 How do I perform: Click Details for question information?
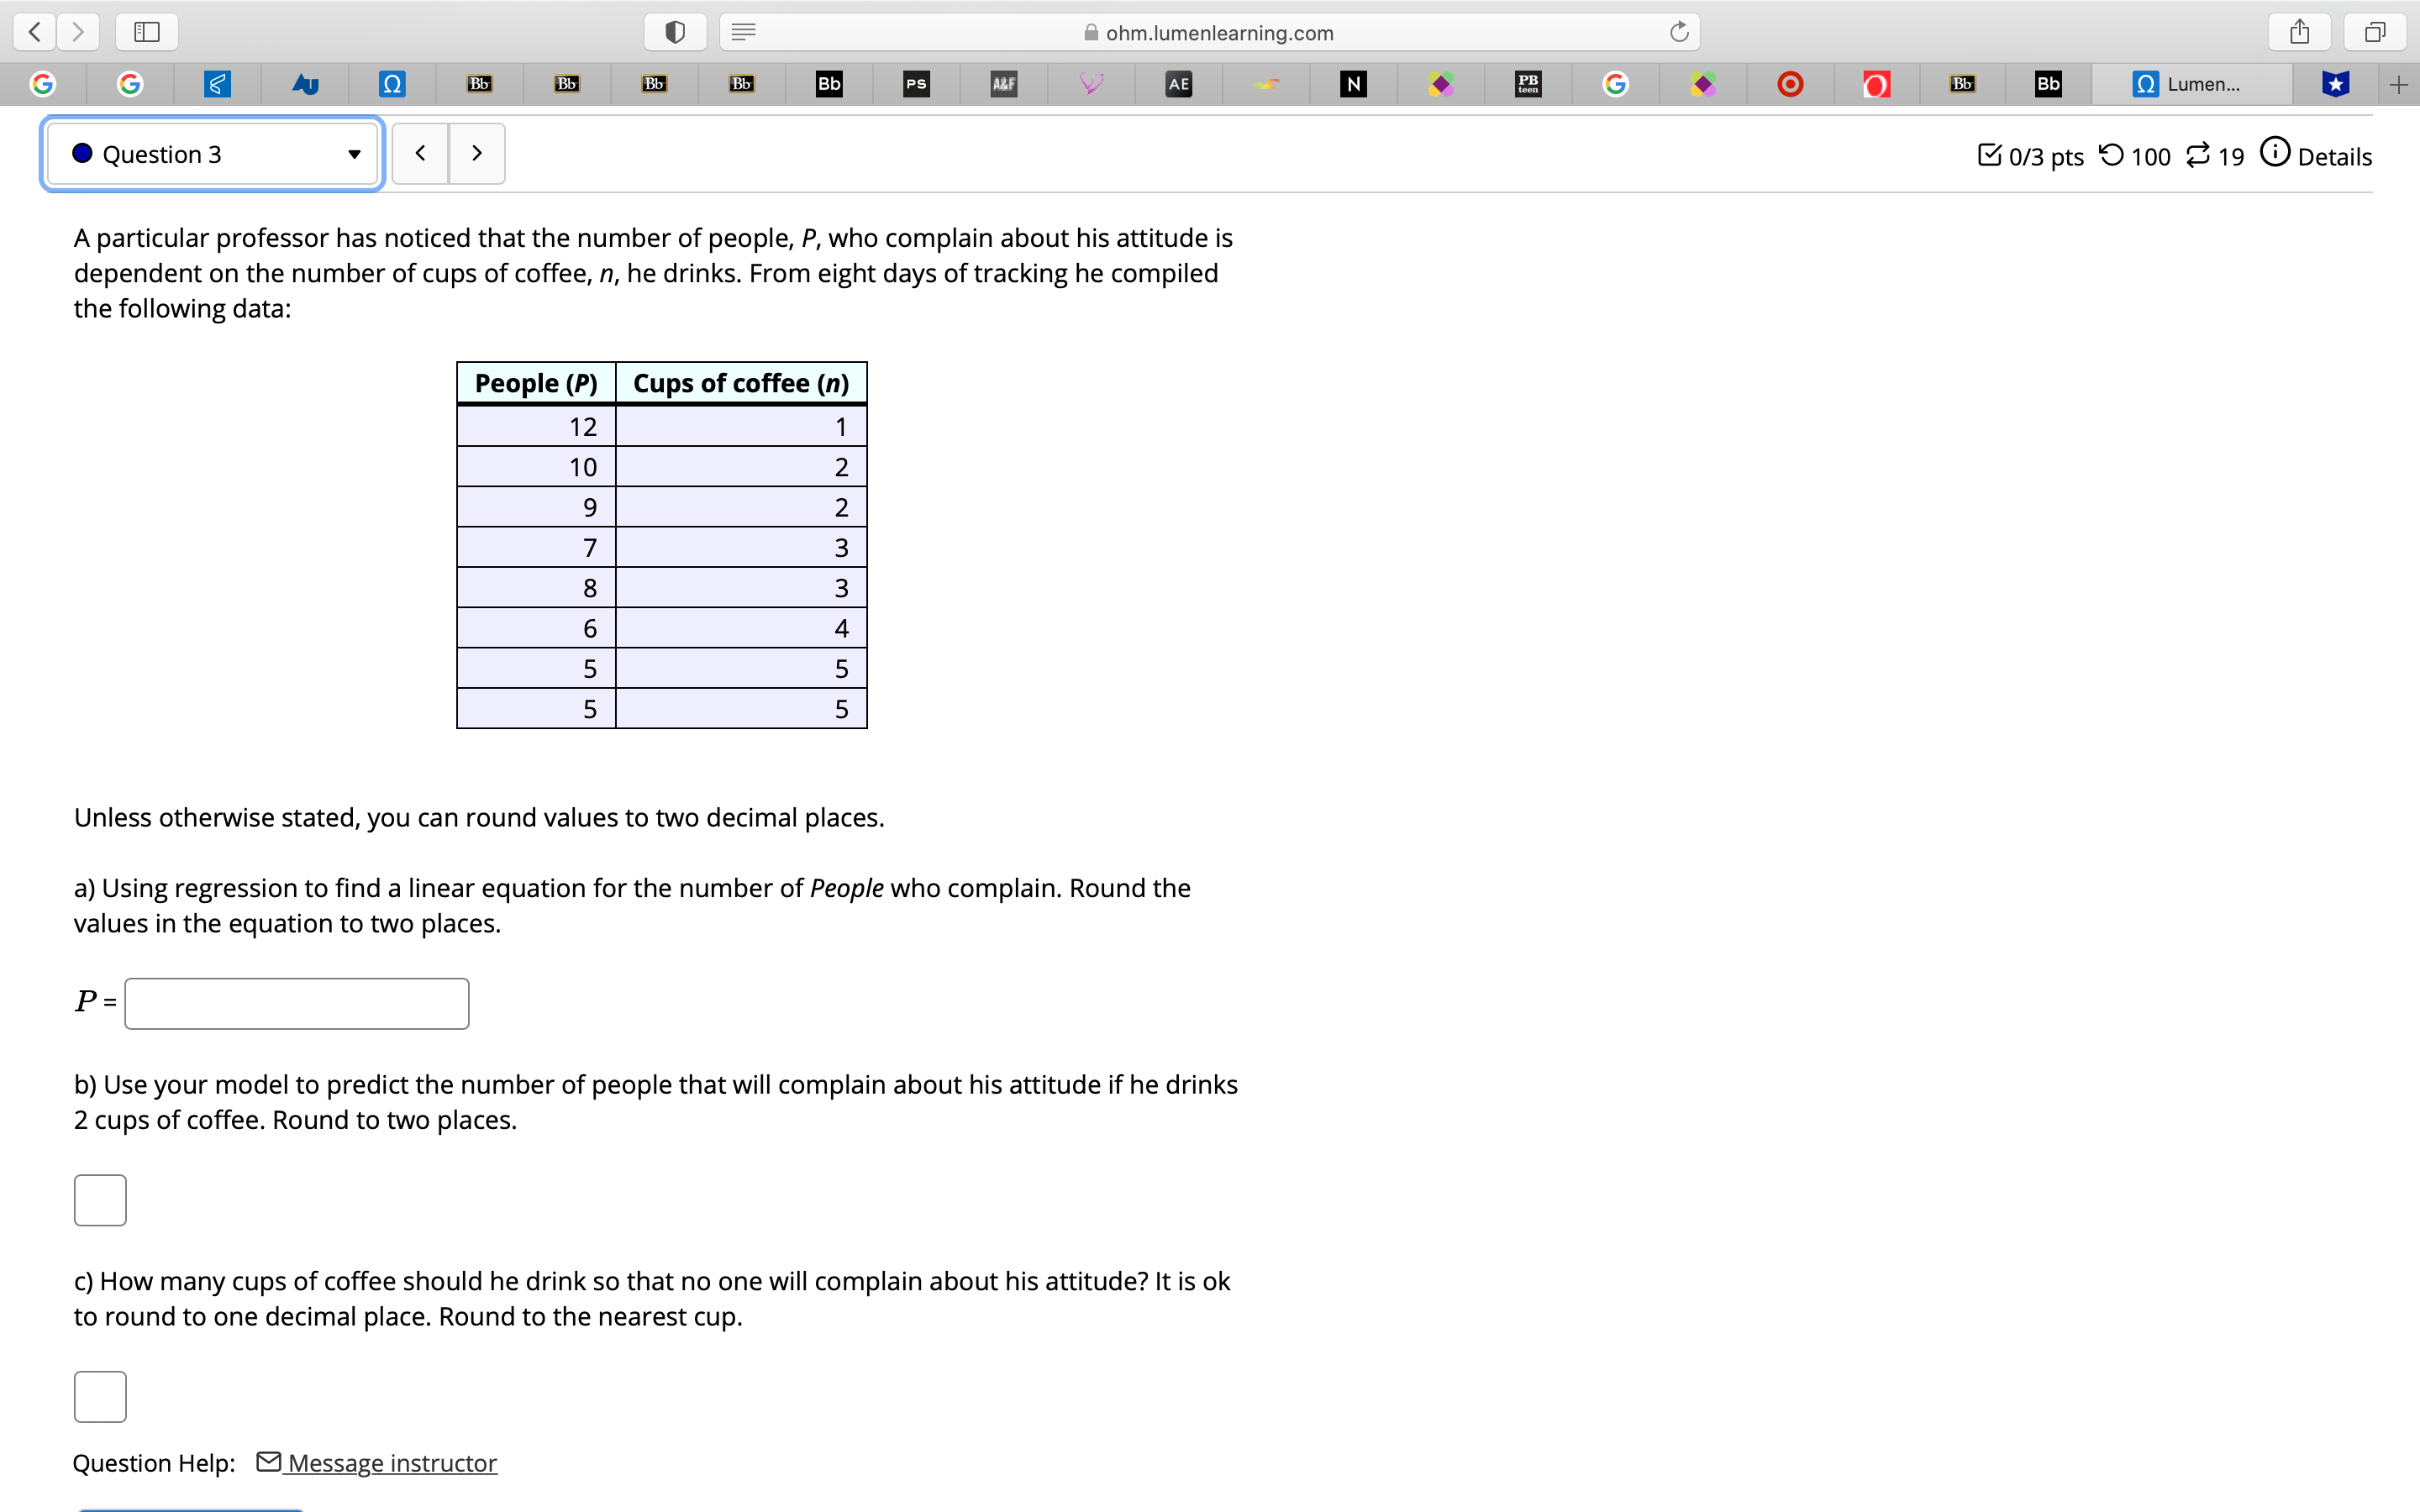tap(2334, 156)
